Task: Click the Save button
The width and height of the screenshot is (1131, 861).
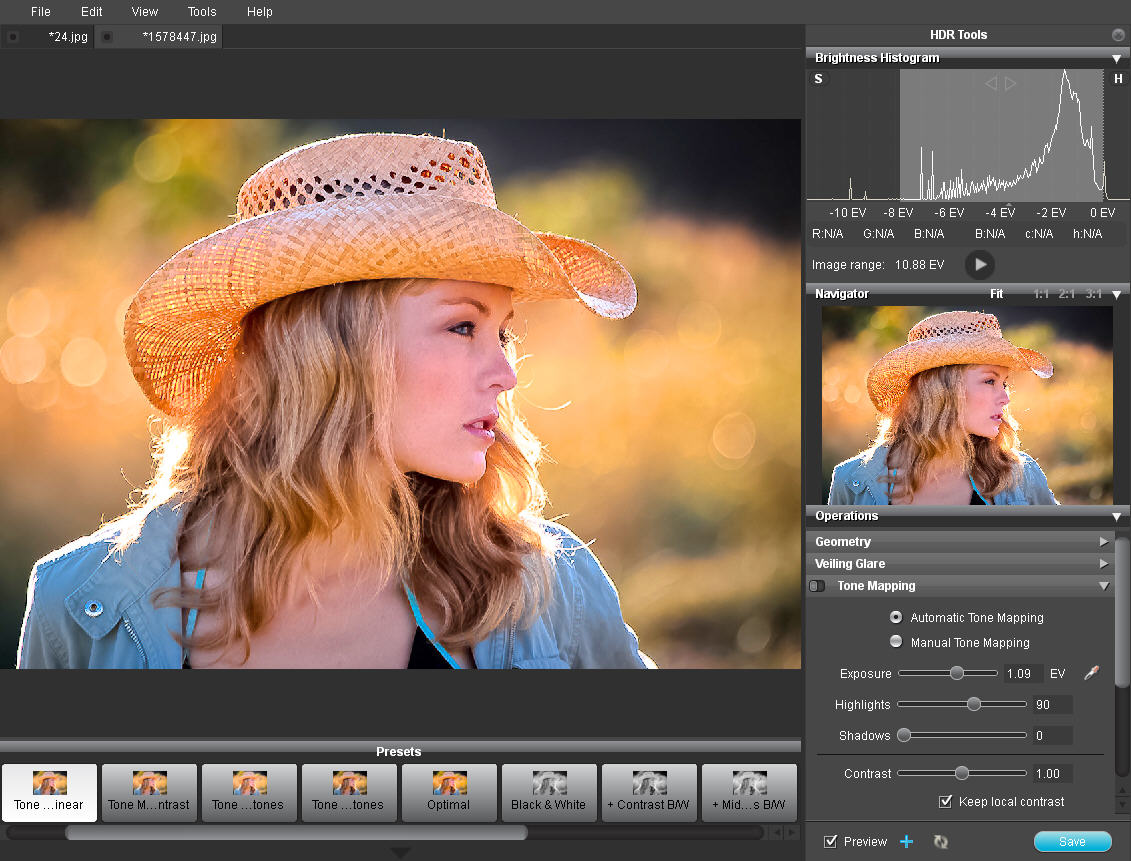Action: [1072, 842]
